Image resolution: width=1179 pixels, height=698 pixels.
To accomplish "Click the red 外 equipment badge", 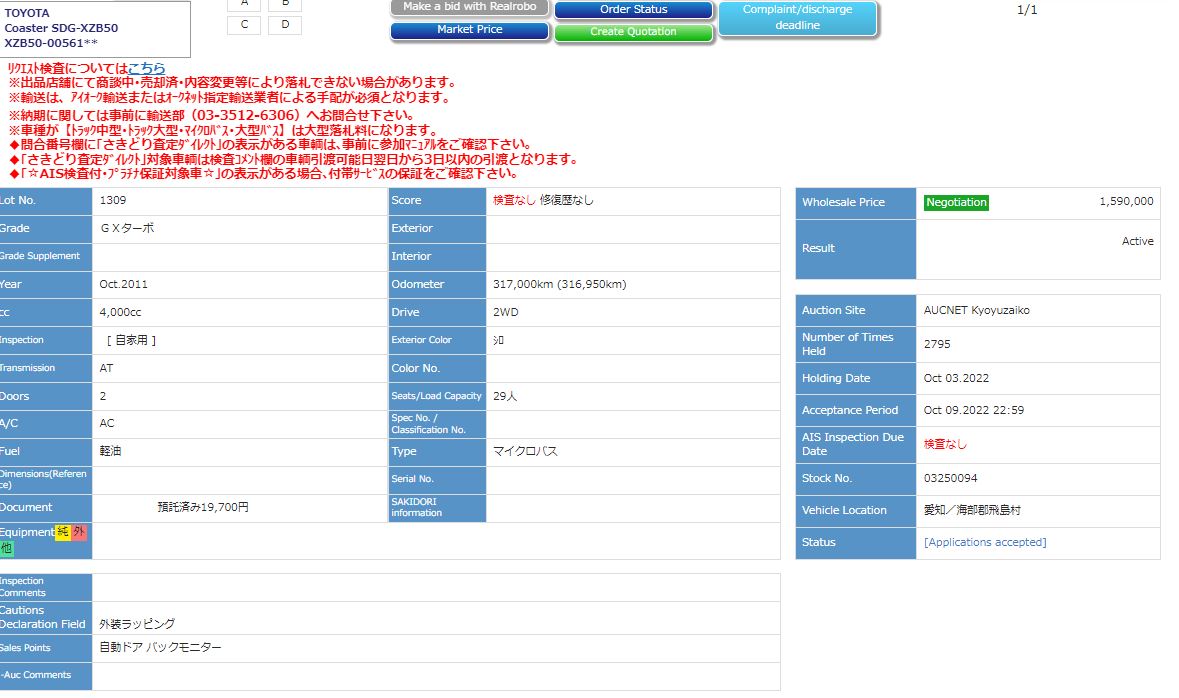I will click(79, 532).
